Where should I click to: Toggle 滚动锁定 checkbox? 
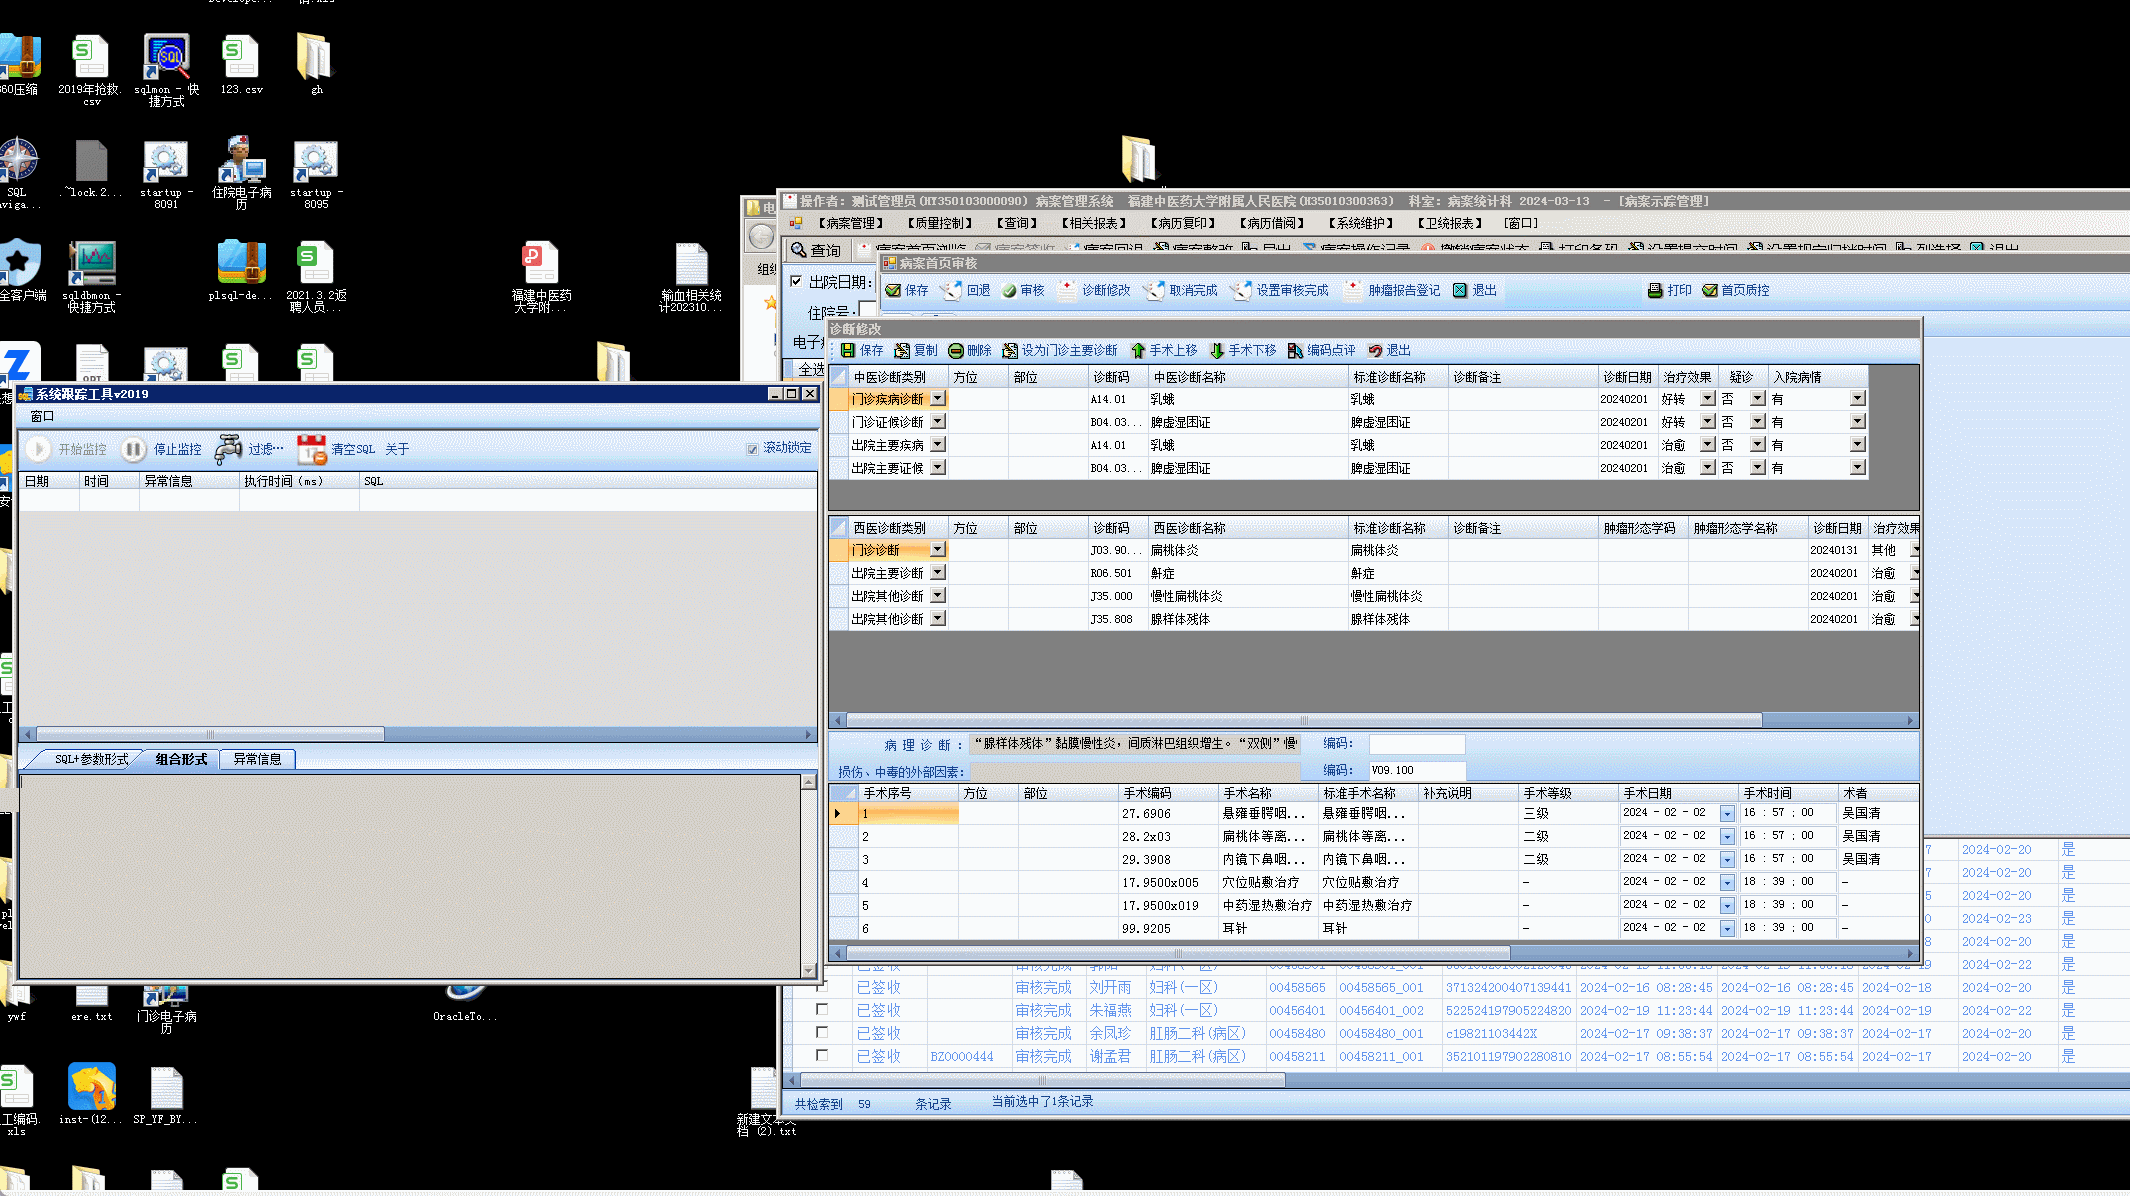752,449
